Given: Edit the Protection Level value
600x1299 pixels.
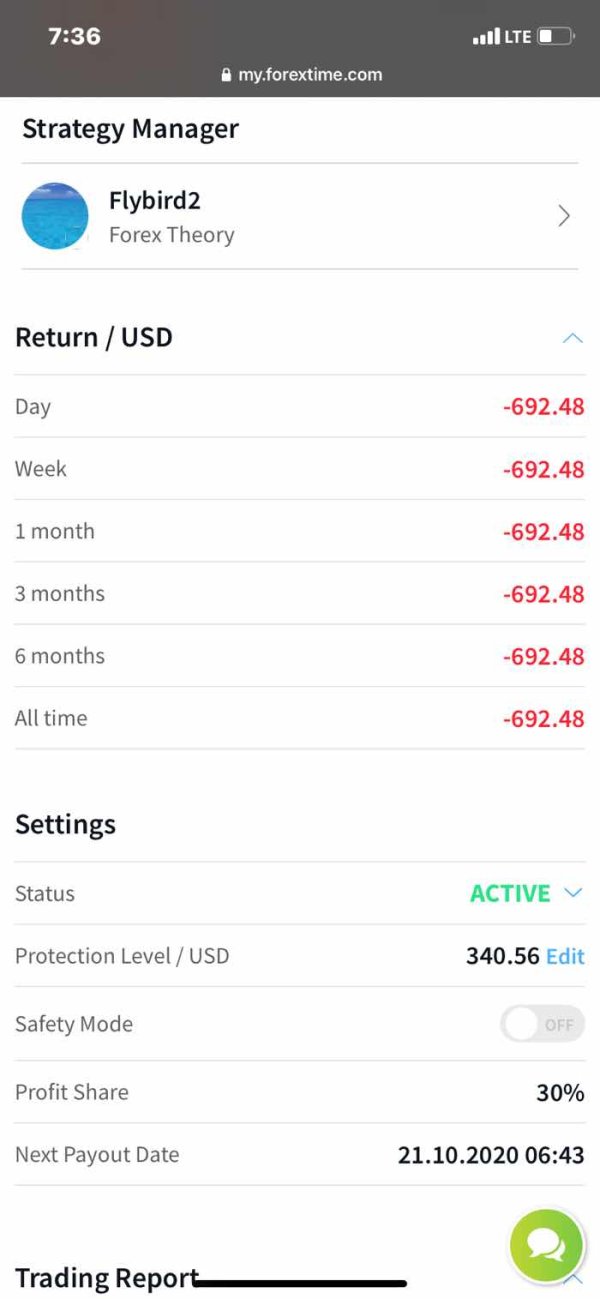Looking at the screenshot, I should 565,956.
